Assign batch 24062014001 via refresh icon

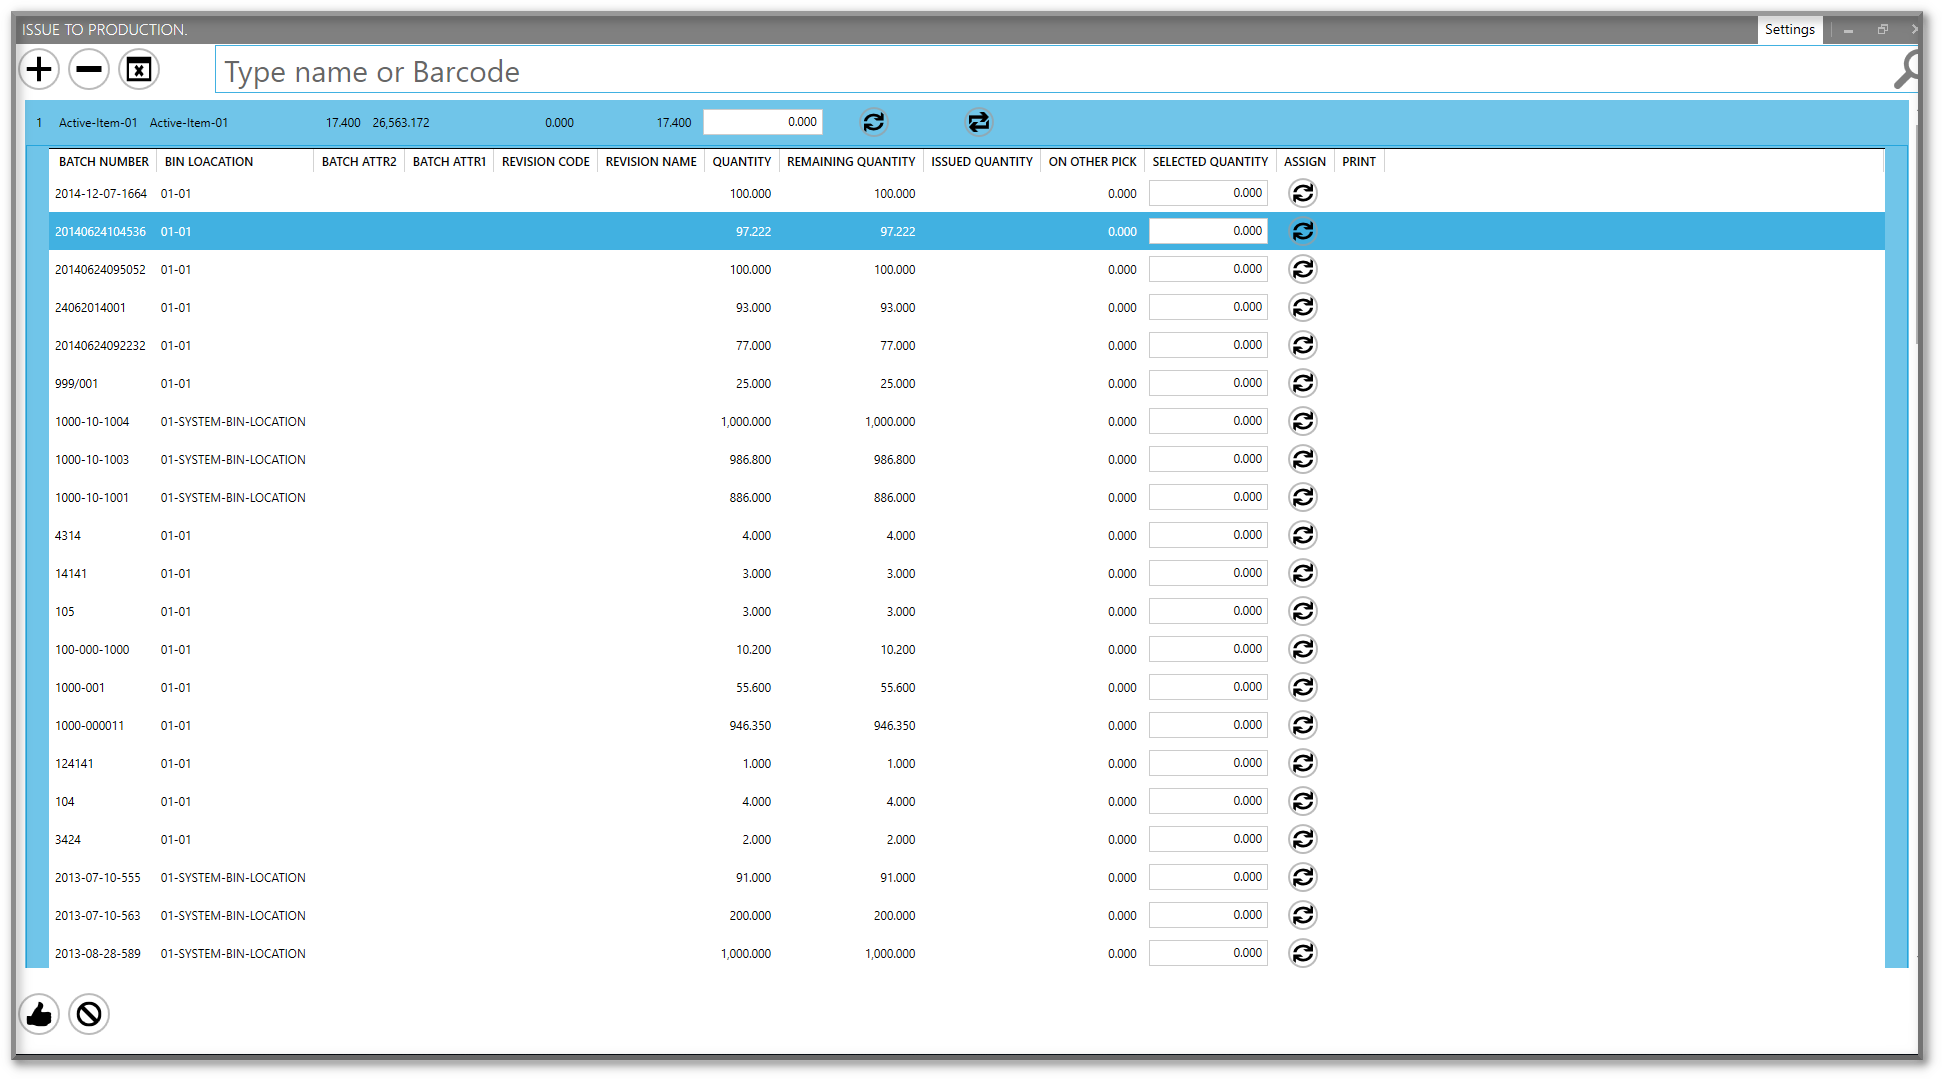(x=1303, y=307)
